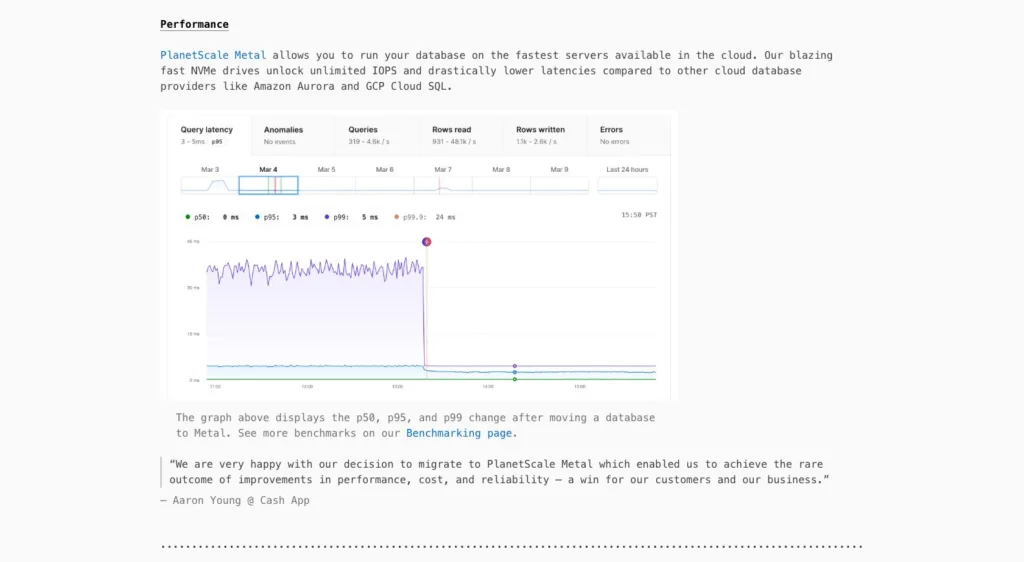Click the pink marker atop the graph
Image resolution: width=1024 pixels, height=562 pixels.
pos(426,242)
